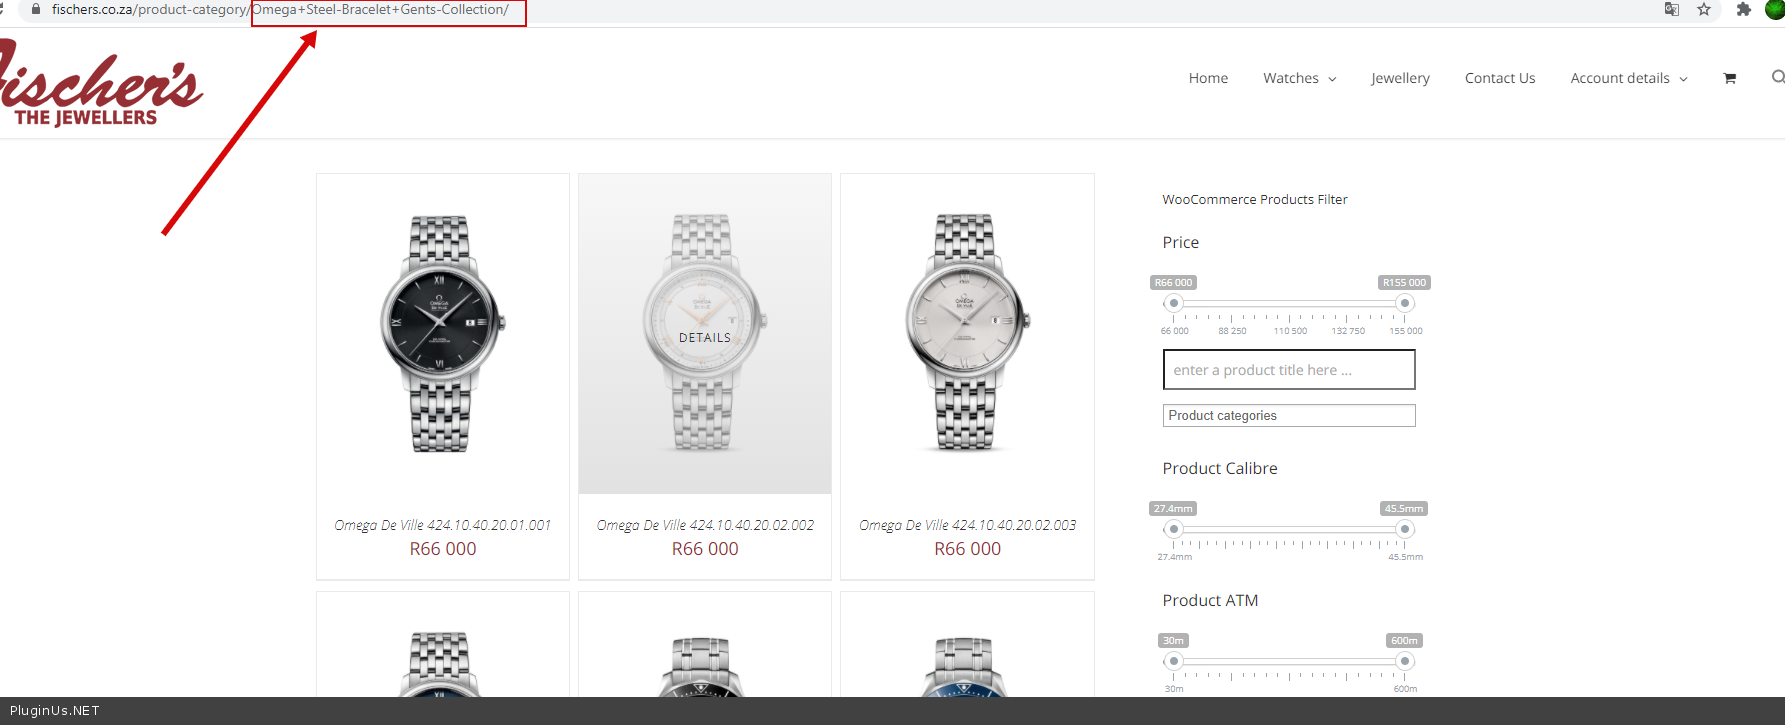The width and height of the screenshot is (1785, 725).
Task: Click the address bar padlock icon
Action: (x=37, y=9)
